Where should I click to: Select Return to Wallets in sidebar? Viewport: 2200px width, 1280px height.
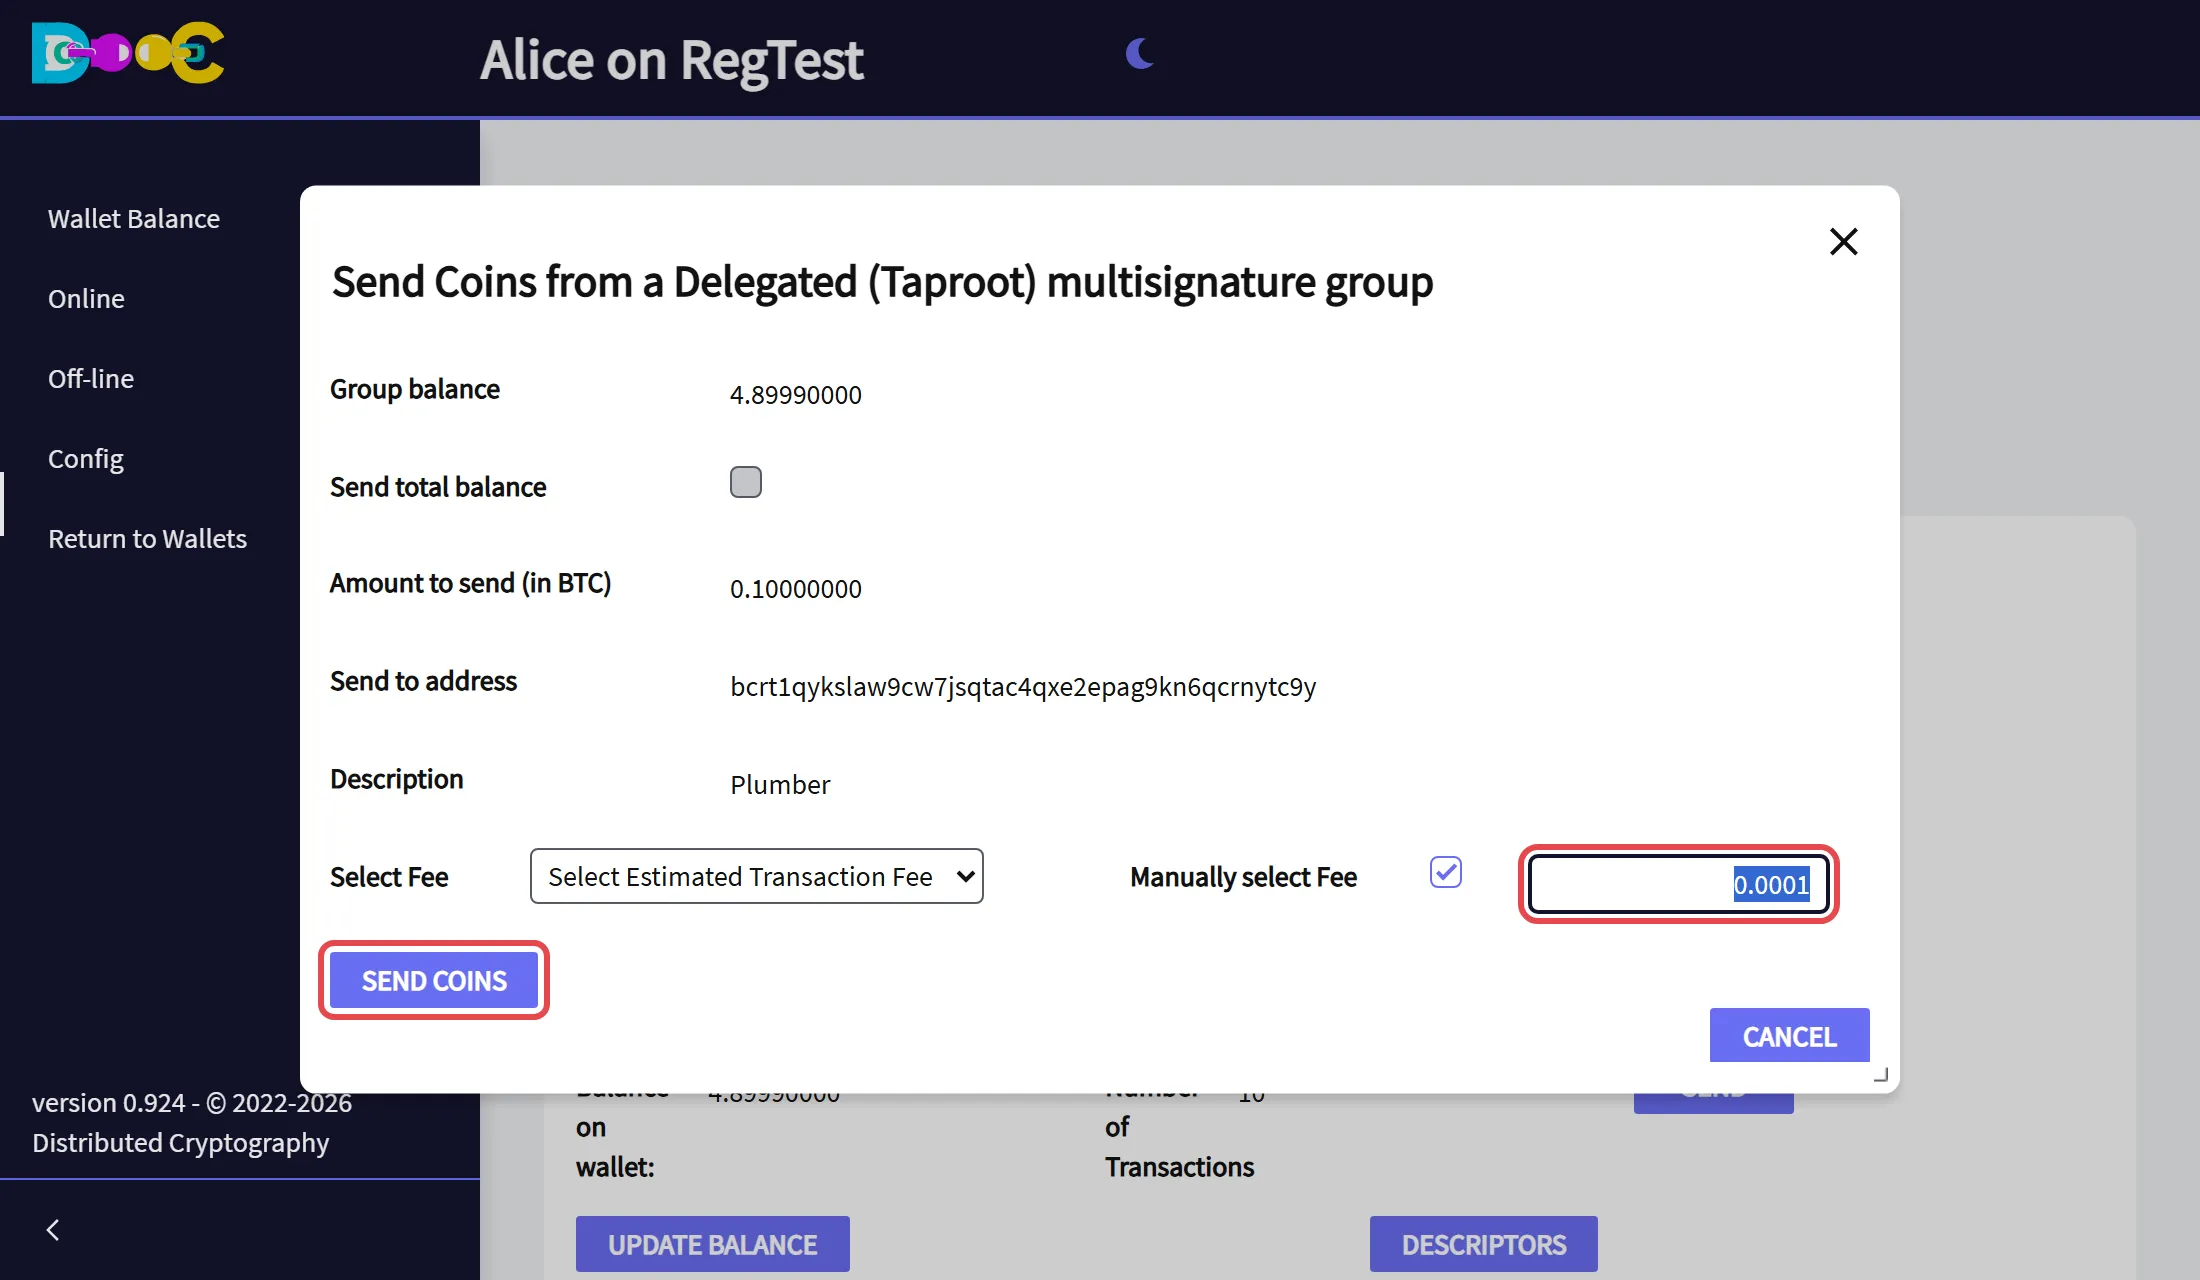click(147, 538)
